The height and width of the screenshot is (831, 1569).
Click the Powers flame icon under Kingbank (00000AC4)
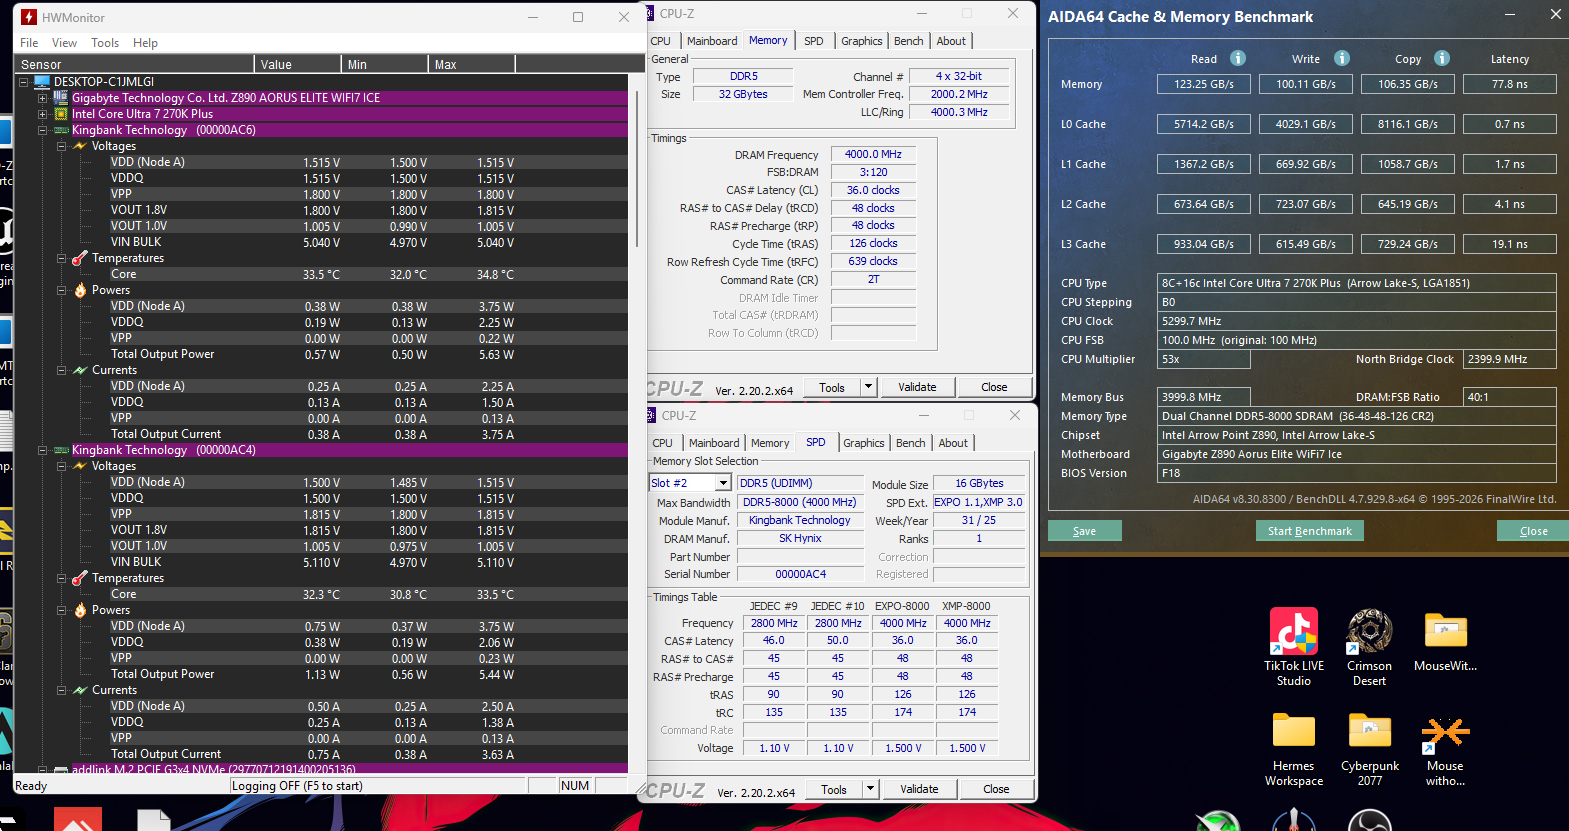[x=80, y=610]
